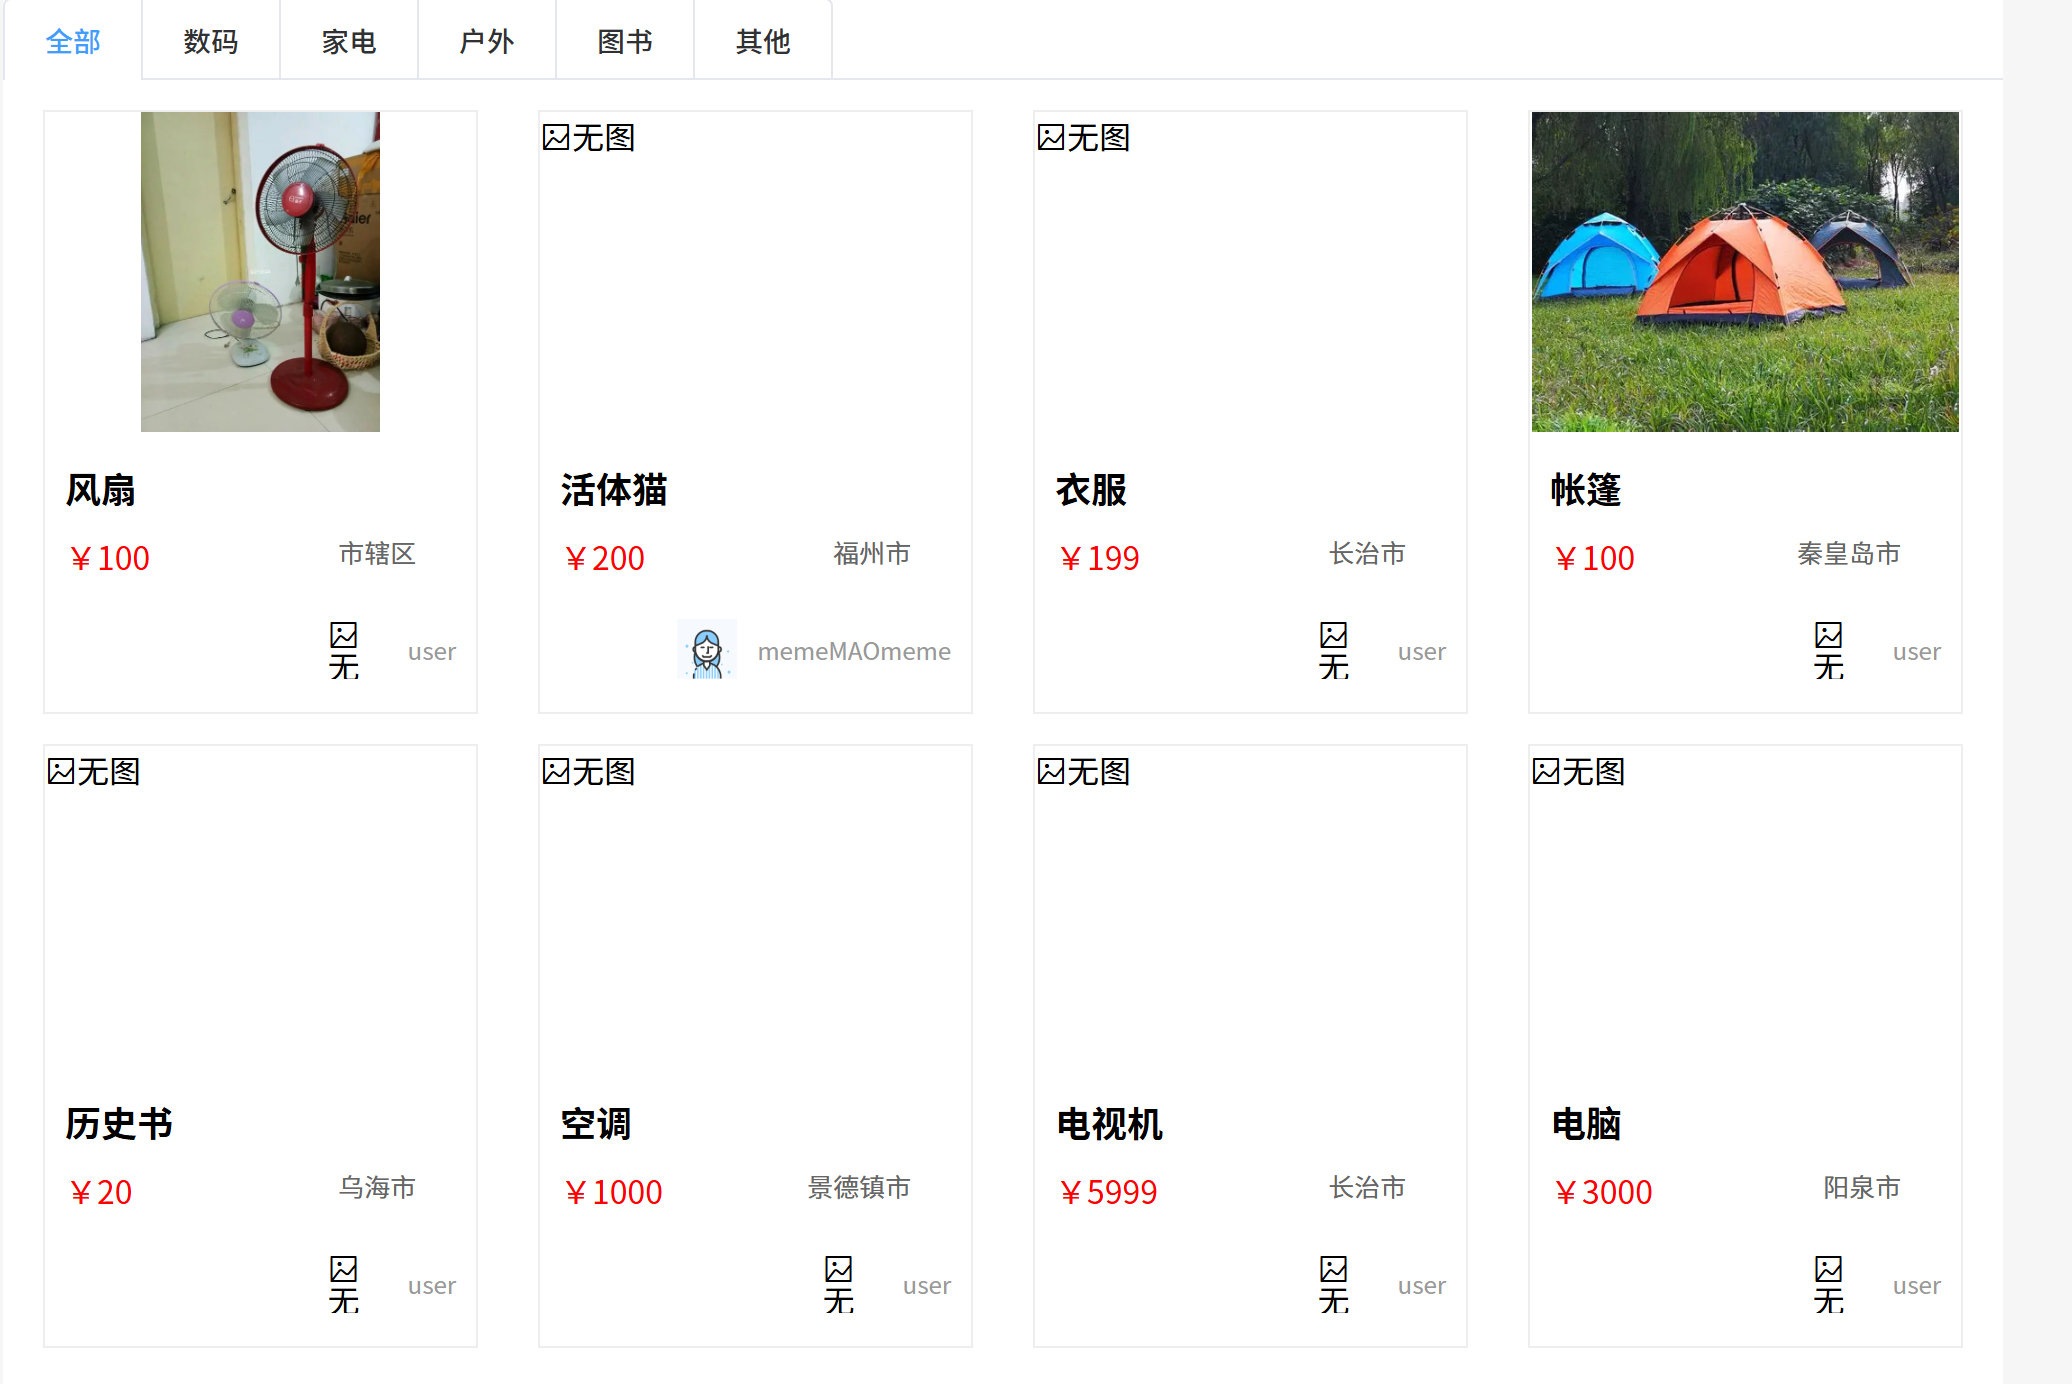
Task: Click the missing image placeholder on 空调
Action: pos(588,772)
